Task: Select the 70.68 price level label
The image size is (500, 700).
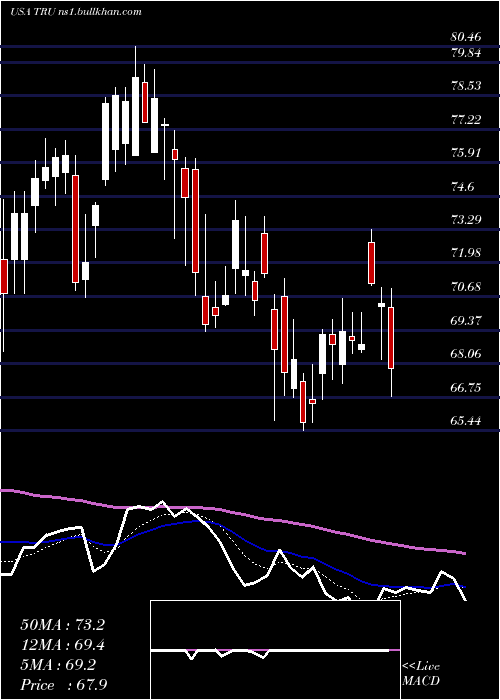Action: [466, 287]
